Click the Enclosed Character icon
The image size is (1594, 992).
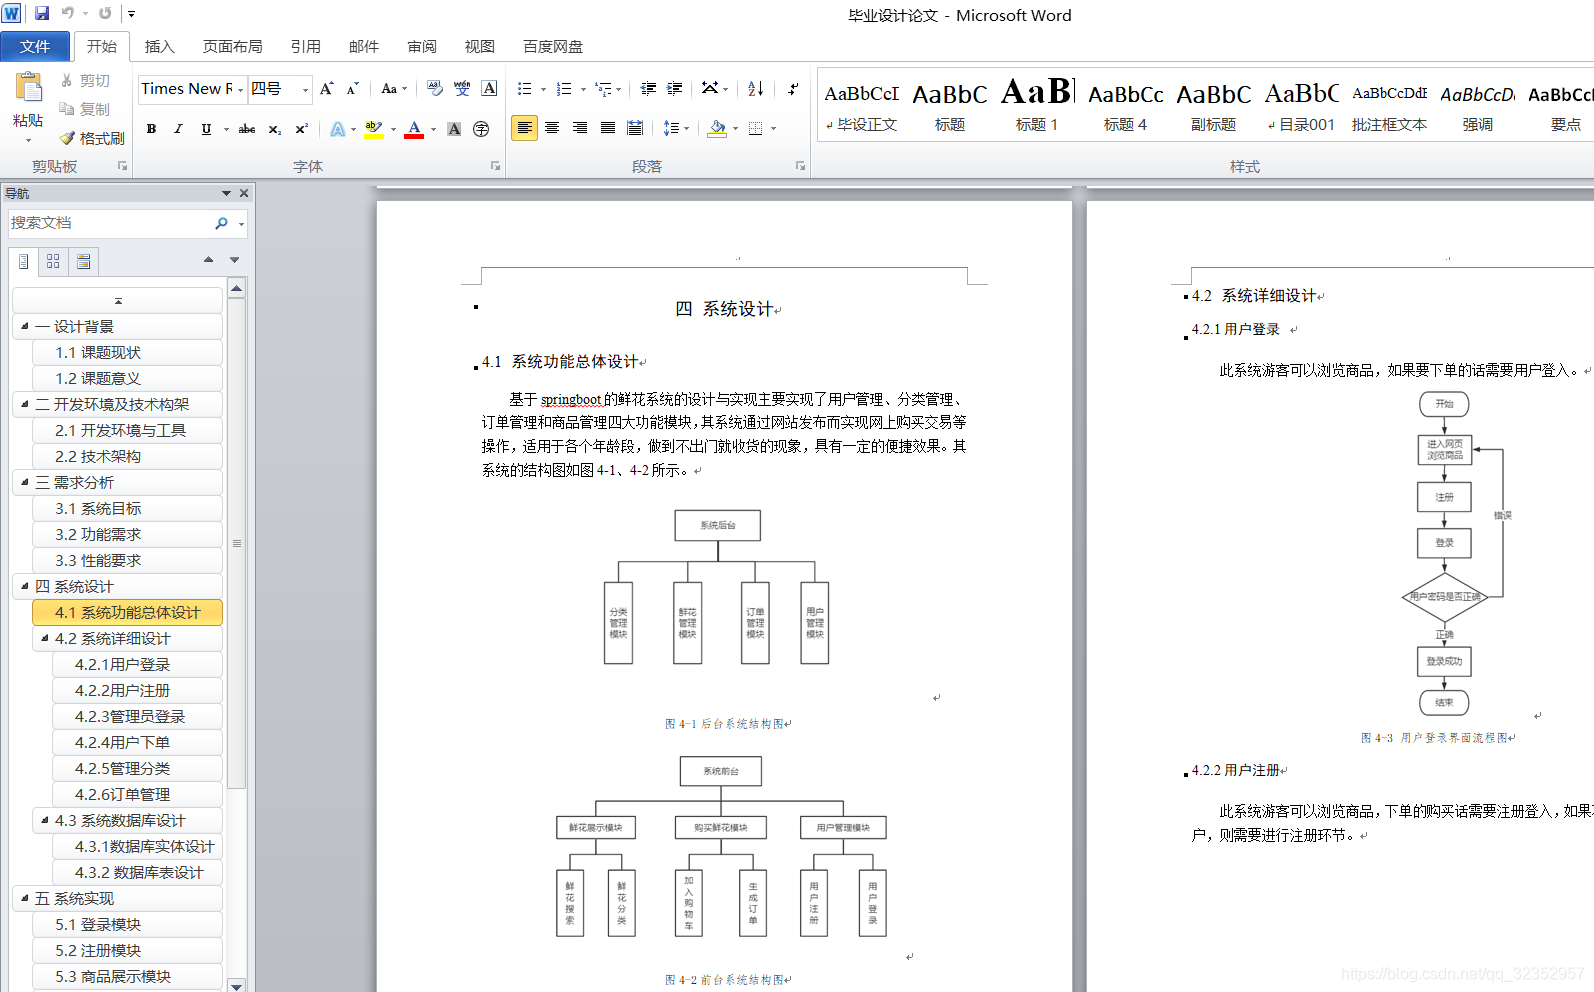tap(481, 129)
